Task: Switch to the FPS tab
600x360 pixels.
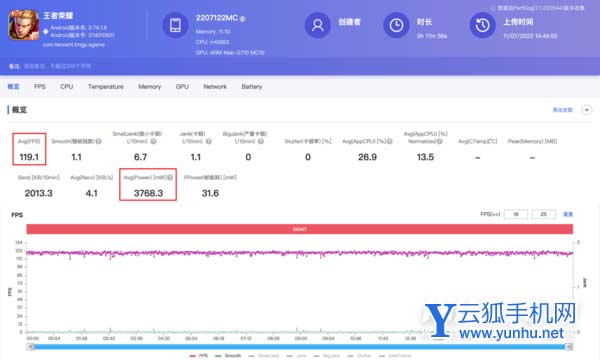Action: point(40,86)
